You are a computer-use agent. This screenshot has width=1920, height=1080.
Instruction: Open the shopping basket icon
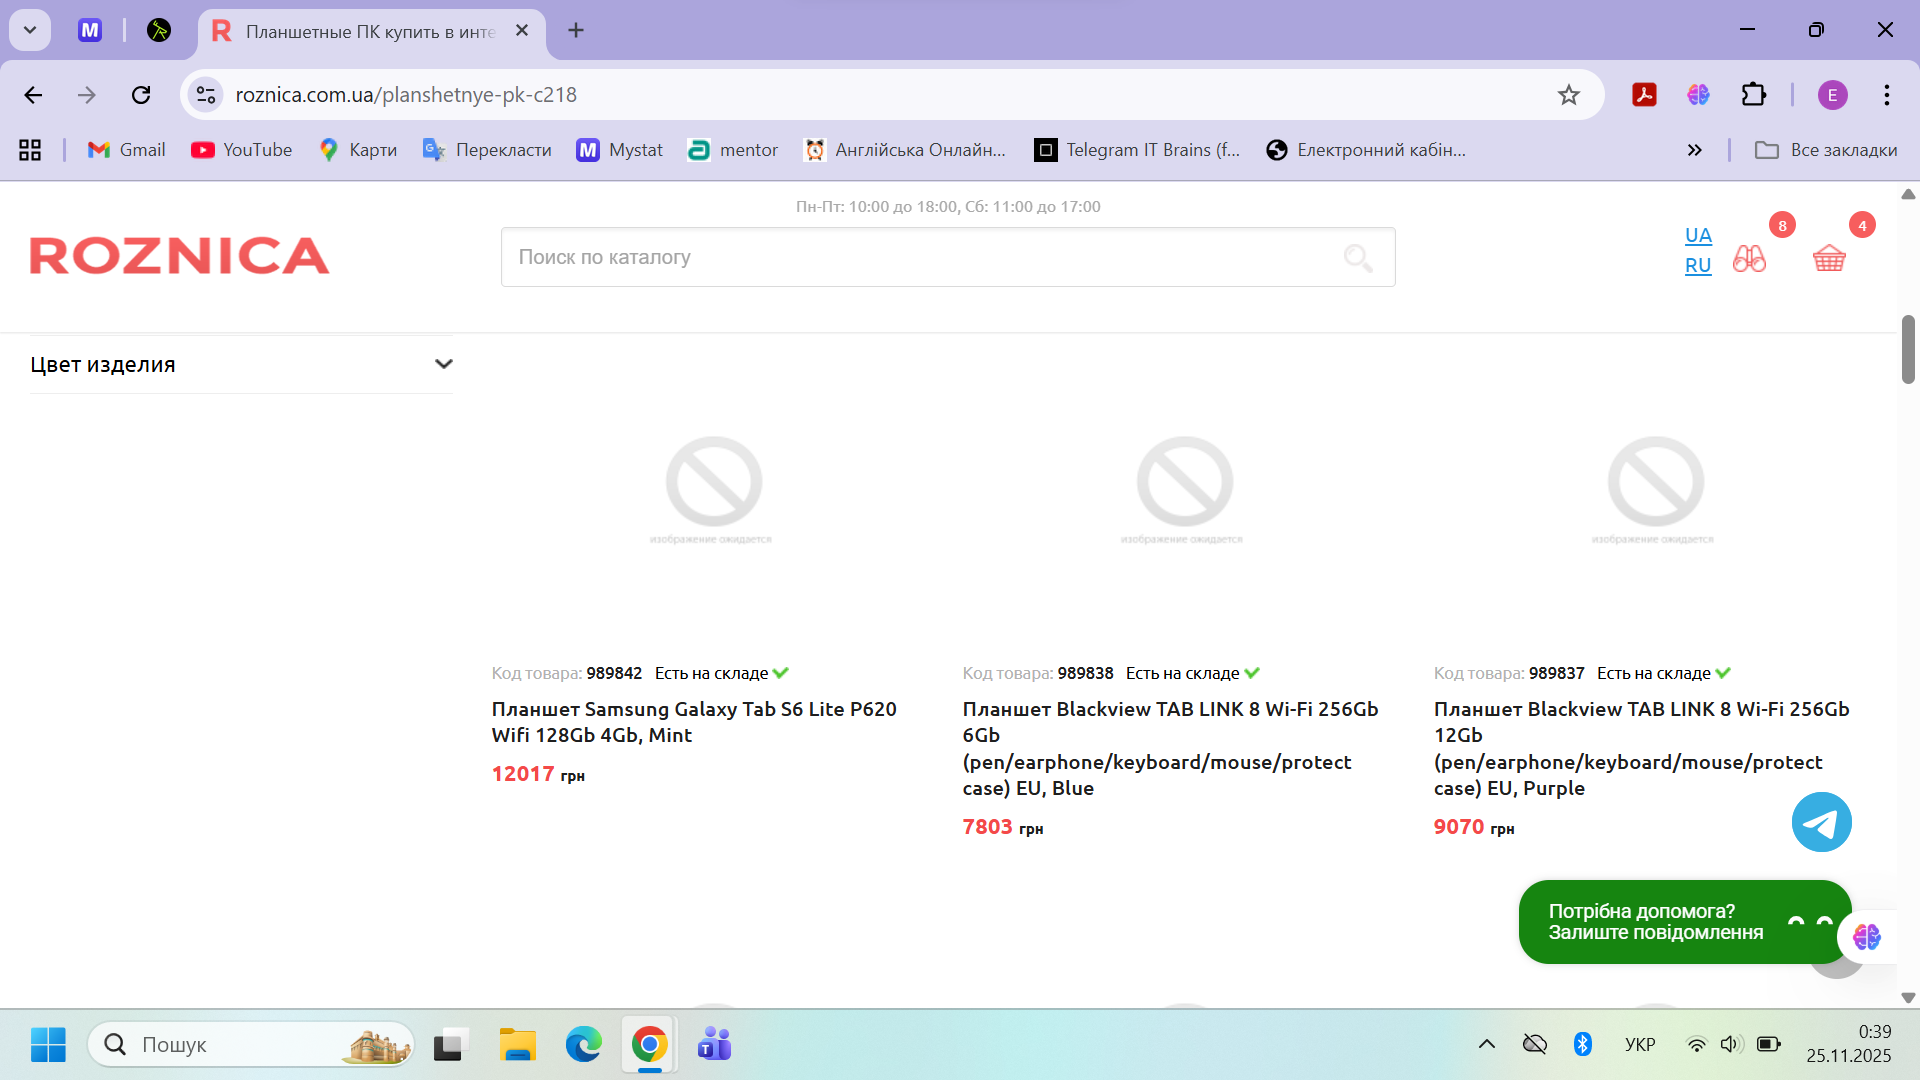1828,258
